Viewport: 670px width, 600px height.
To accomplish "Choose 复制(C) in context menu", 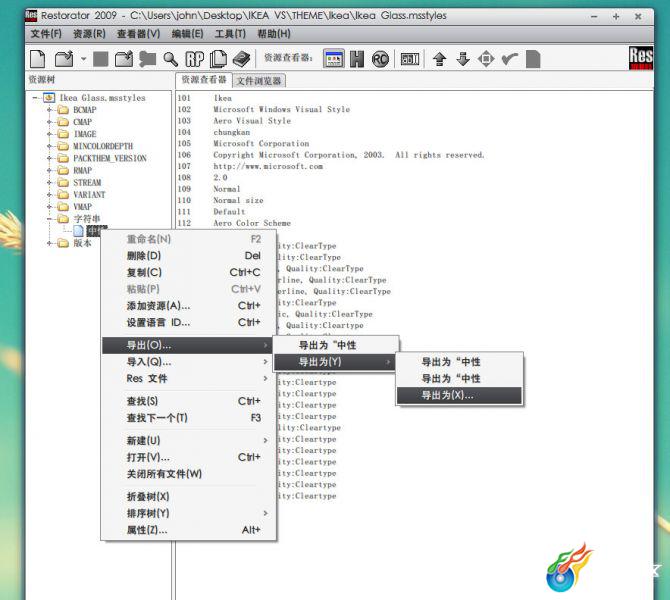I will (x=189, y=272).
